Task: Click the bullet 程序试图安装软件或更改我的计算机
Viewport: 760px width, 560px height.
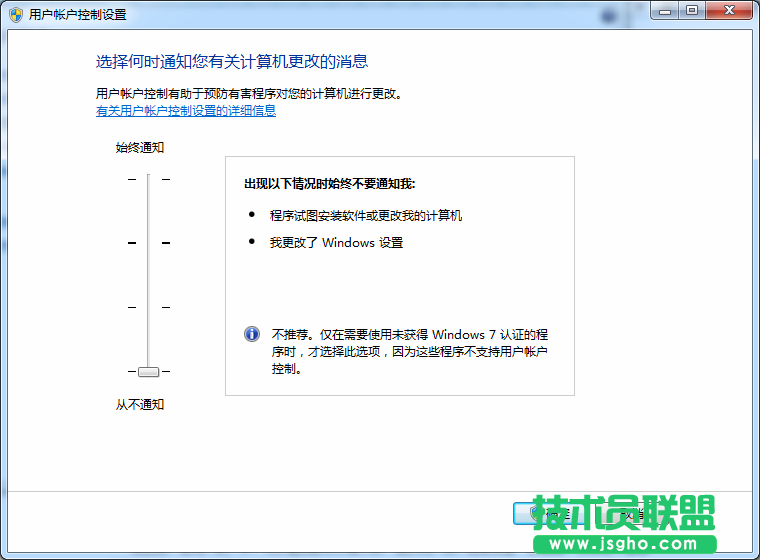Action: (366, 215)
